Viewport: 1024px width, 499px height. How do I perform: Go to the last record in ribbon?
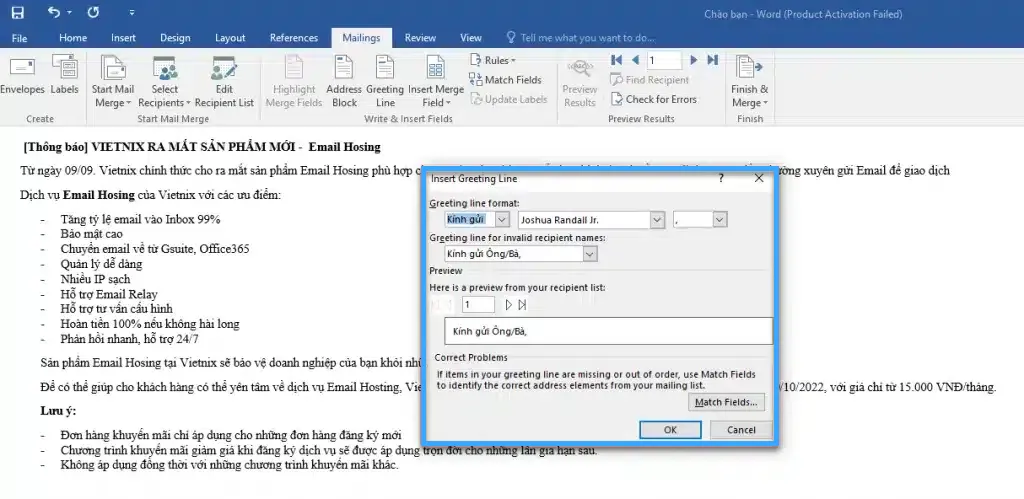(x=712, y=60)
